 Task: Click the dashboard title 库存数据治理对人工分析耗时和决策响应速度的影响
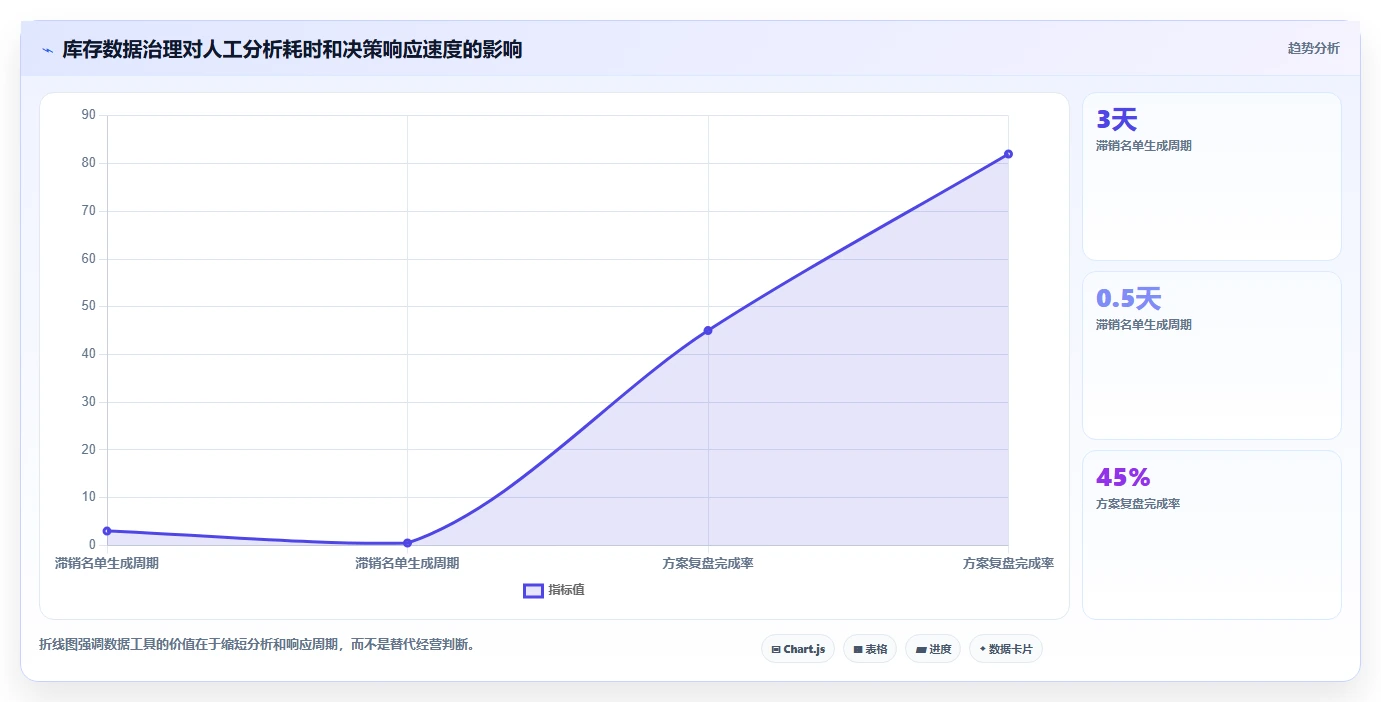click(292, 49)
